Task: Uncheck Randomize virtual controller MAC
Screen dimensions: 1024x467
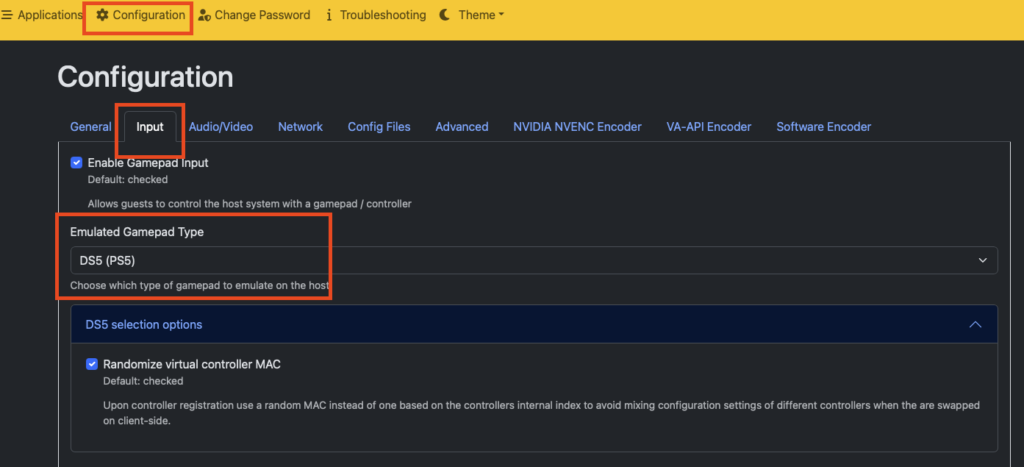Action: [x=93, y=364]
